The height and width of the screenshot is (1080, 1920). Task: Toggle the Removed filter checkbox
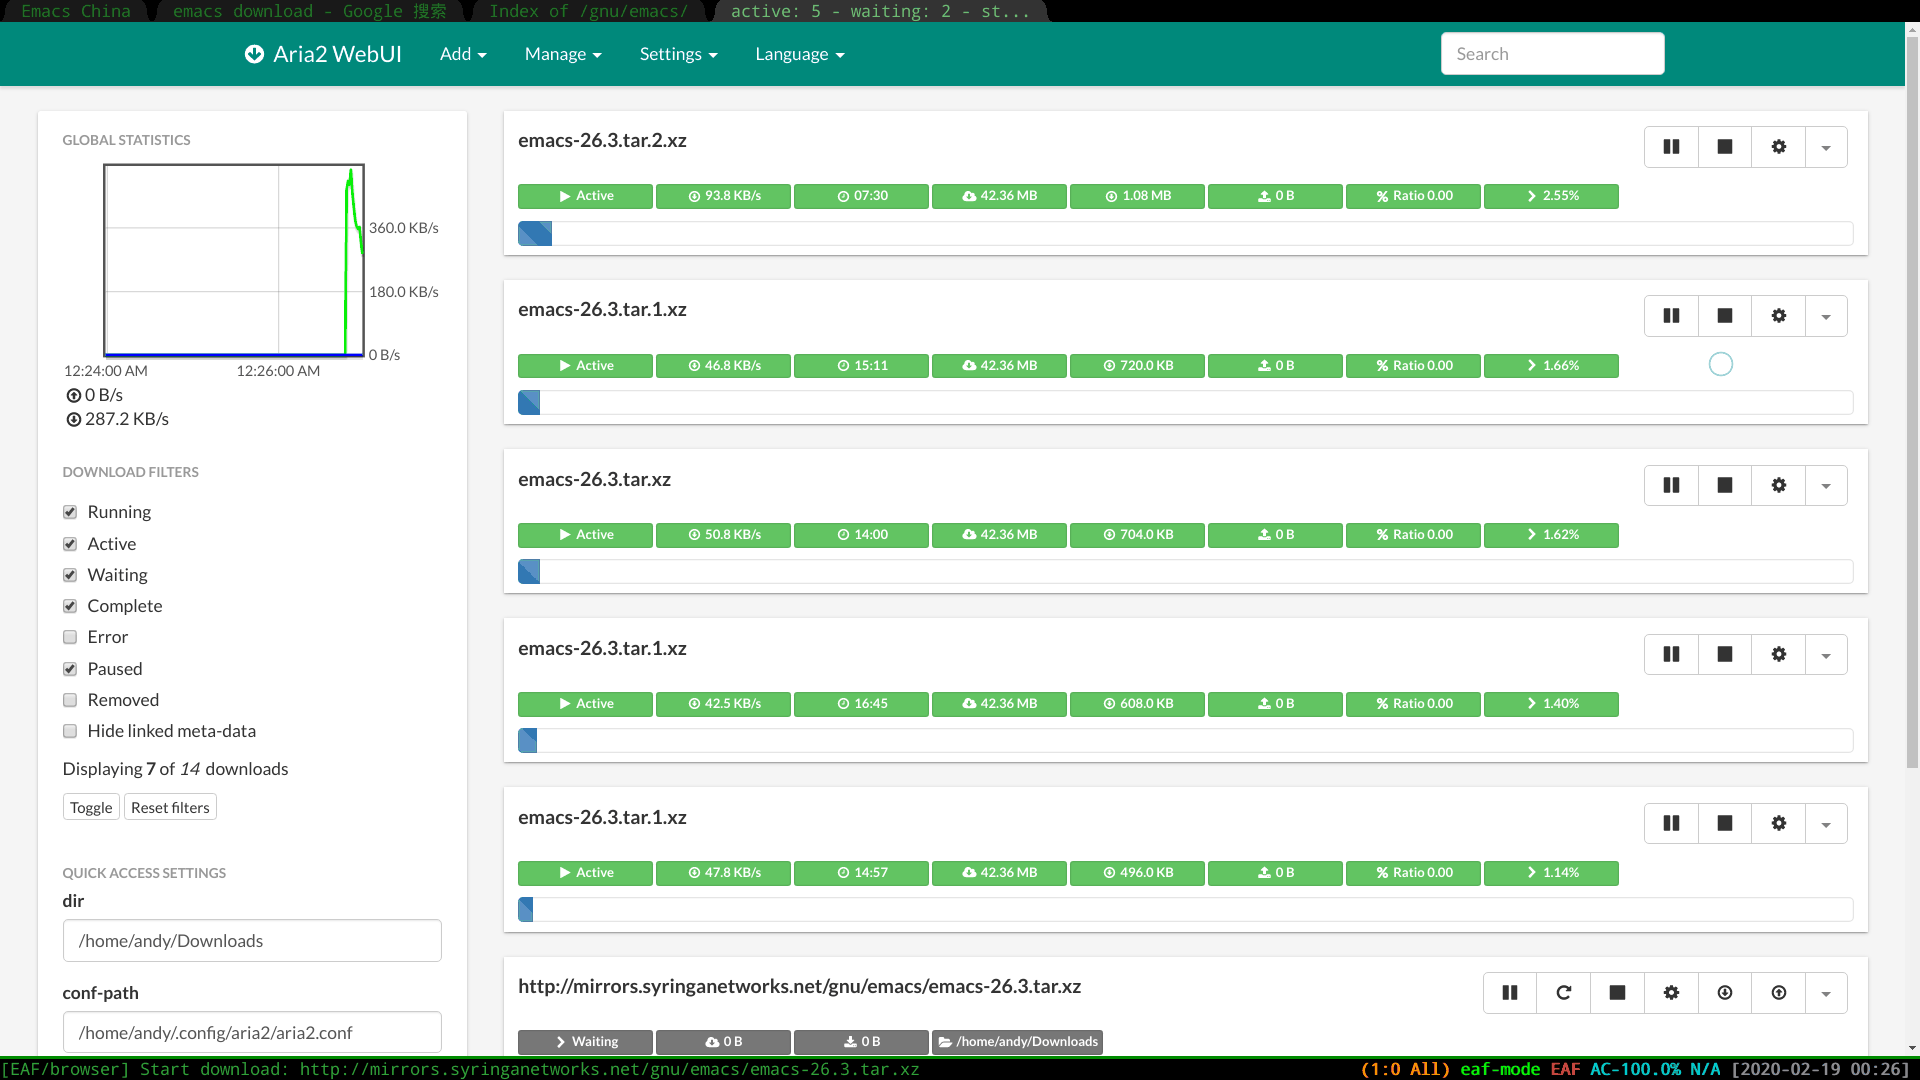(71, 700)
